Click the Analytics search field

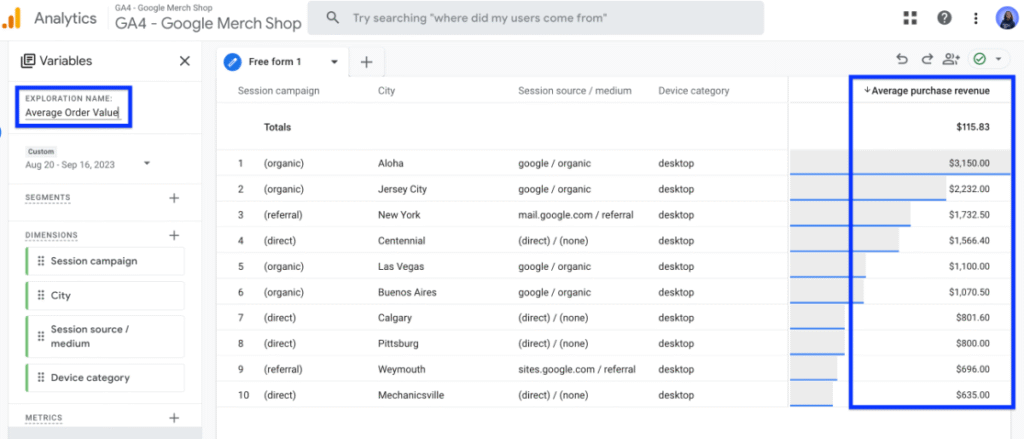[536, 18]
